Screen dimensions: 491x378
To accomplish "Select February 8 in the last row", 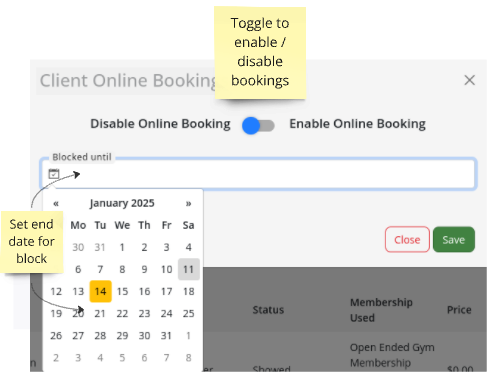I will click(x=188, y=358).
